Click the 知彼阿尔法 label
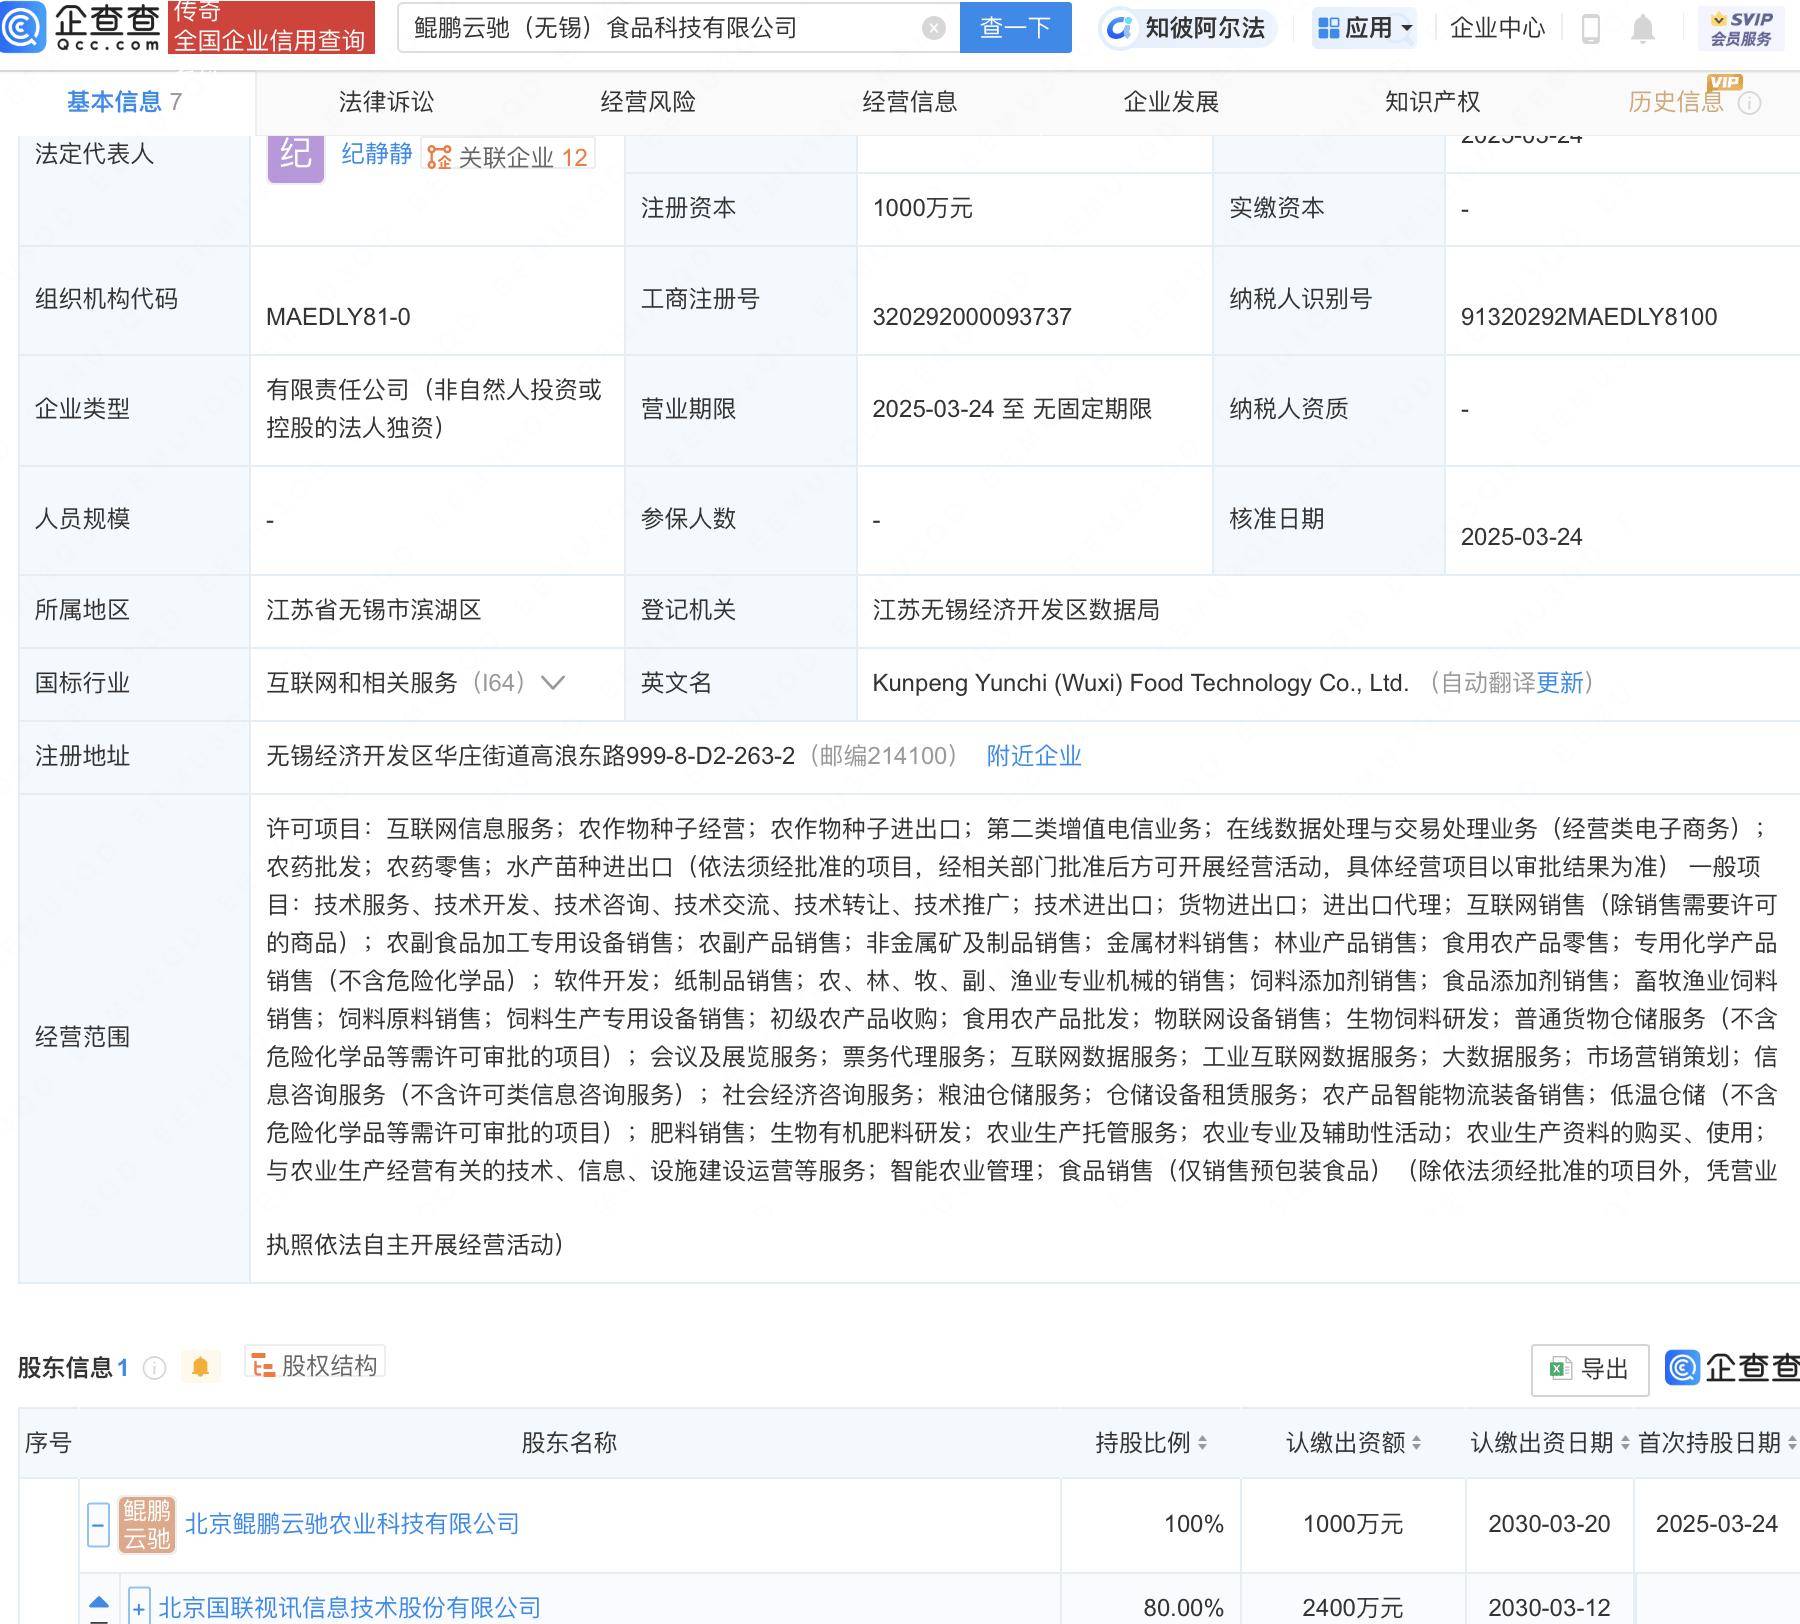The height and width of the screenshot is (1624, 1800). 1205,28
